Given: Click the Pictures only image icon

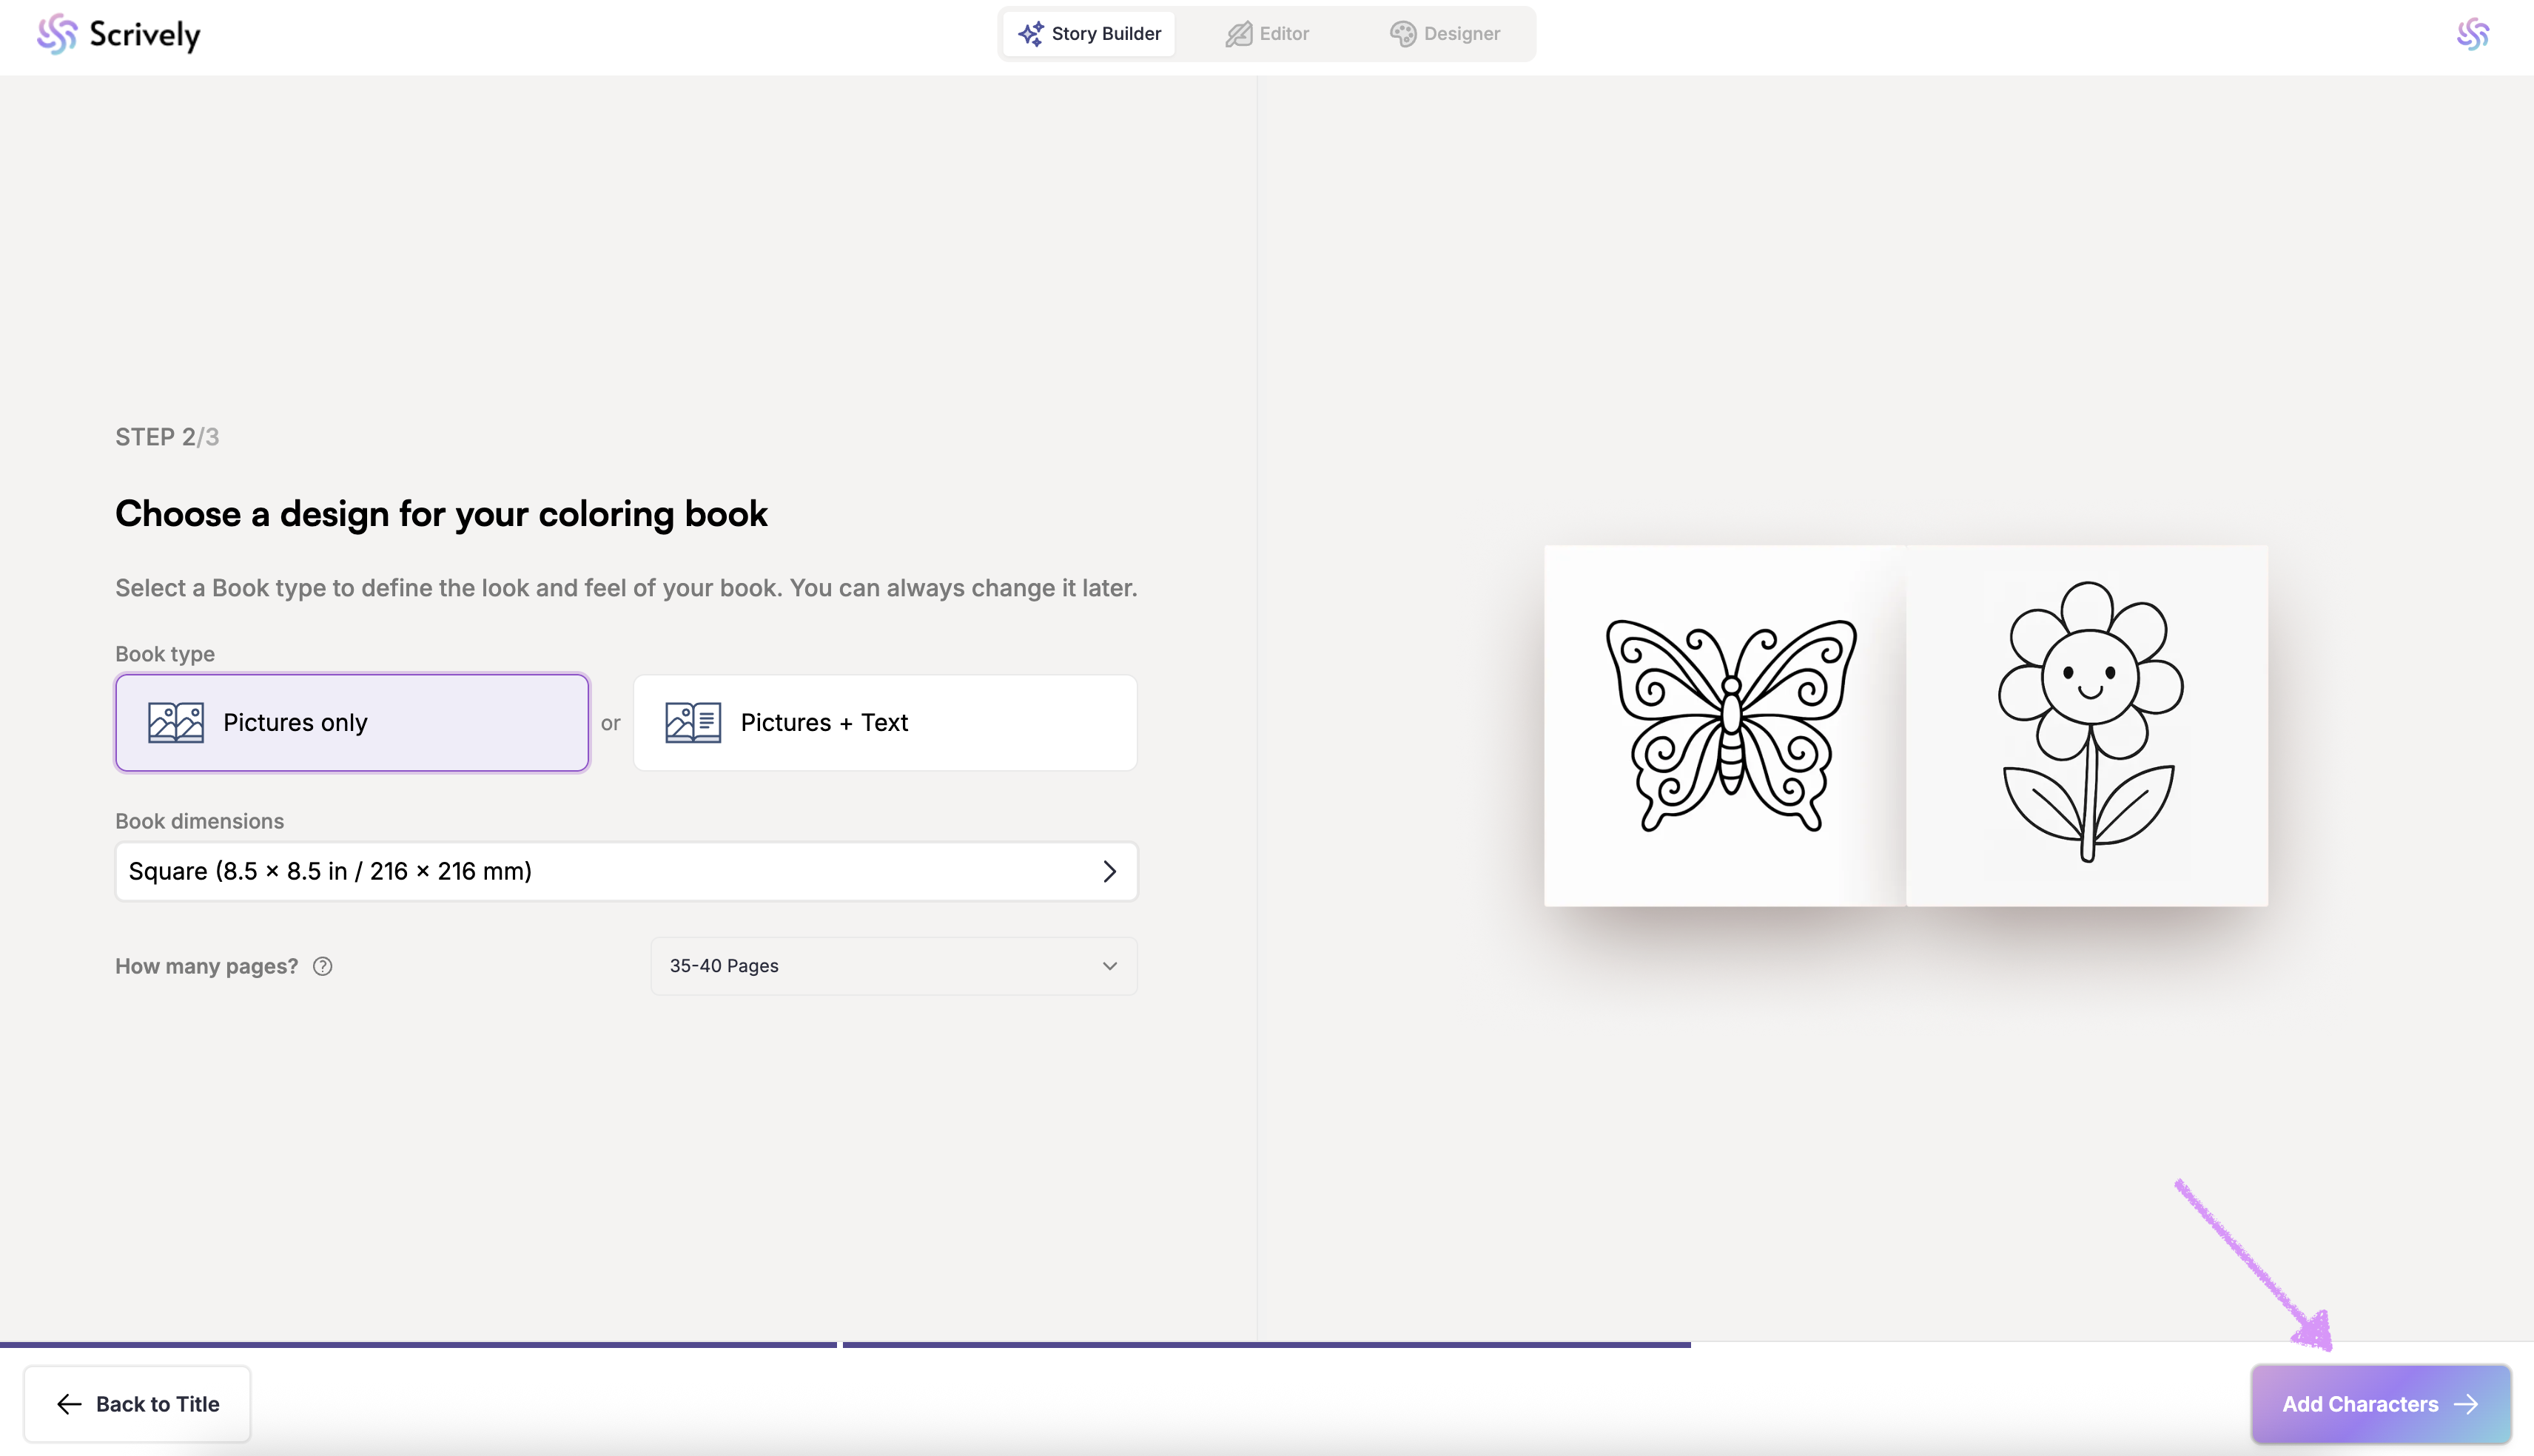Looking at the screenshot, I should coord(176,722).
